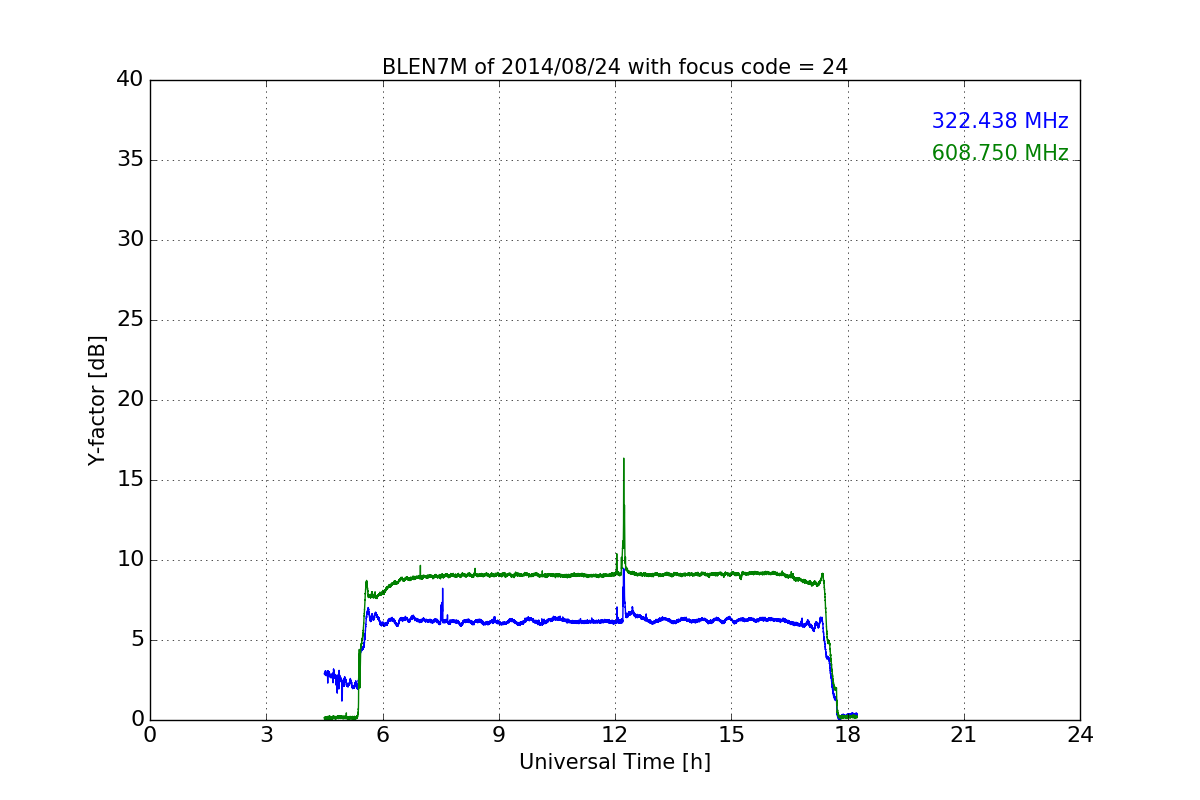The image size is (1200, 800).
Task: Click the x-axis tick label '21'
Action: point(964,735)
